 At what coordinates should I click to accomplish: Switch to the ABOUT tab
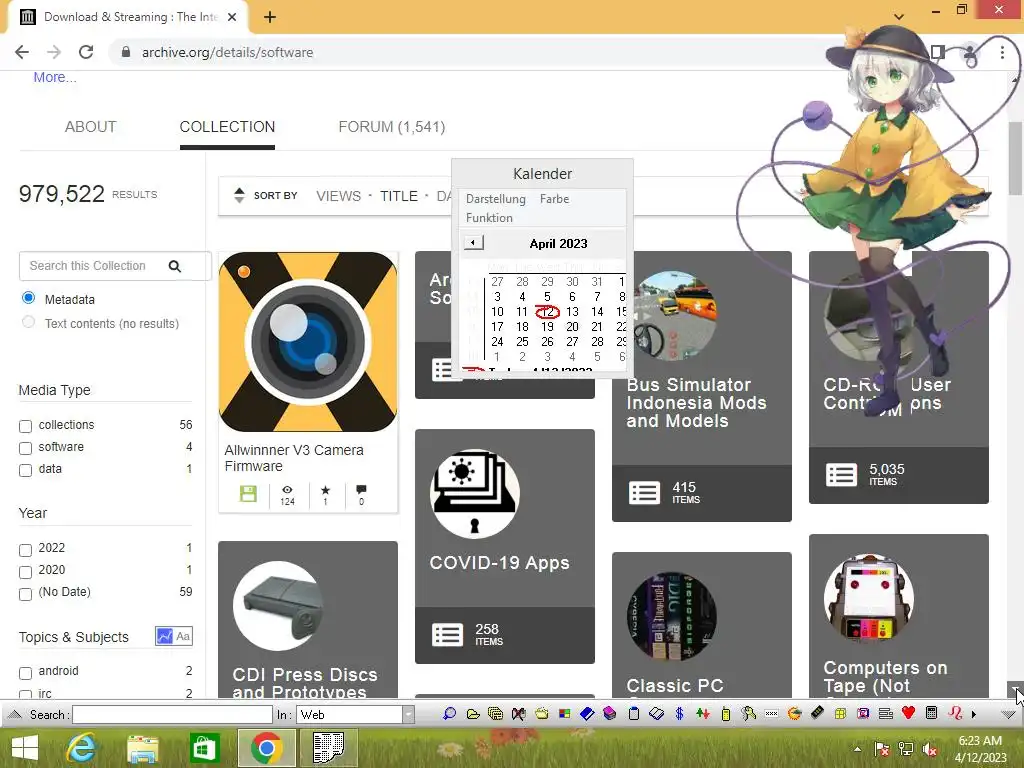(90, 127)
